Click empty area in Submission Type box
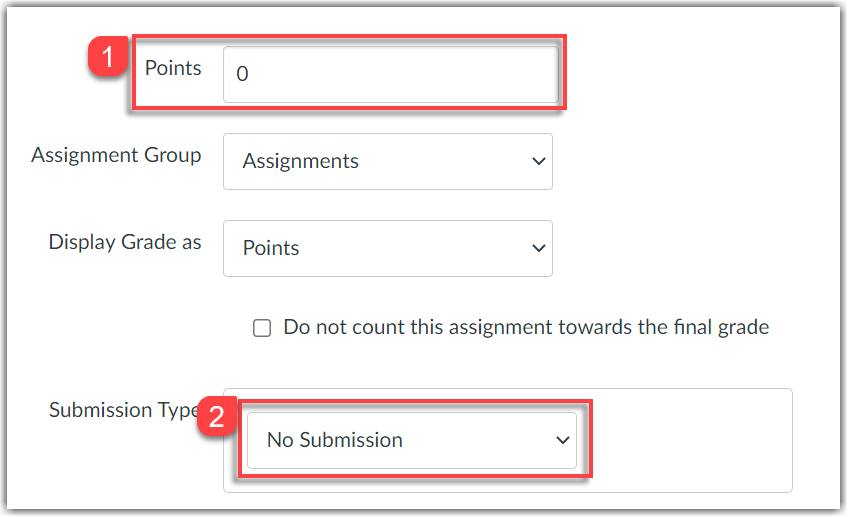 690,440
